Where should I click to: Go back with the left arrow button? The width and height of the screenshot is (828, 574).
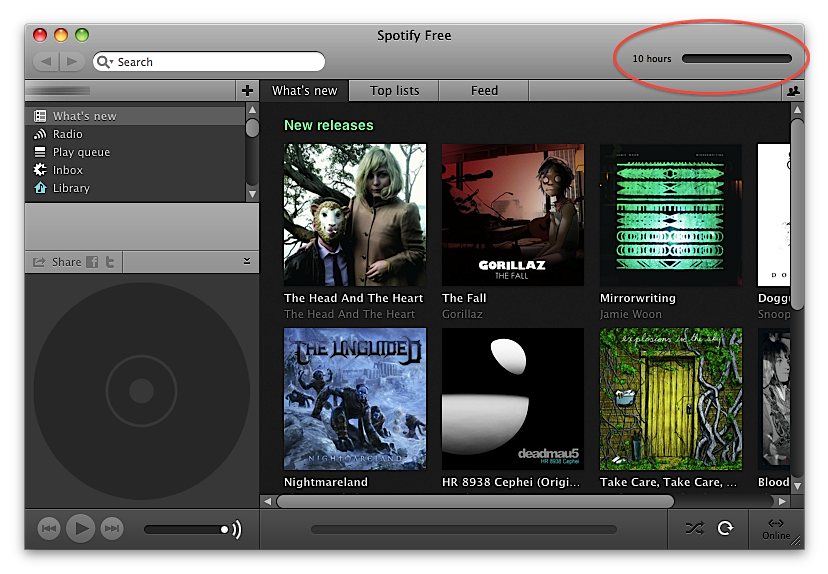coord(46,62)
